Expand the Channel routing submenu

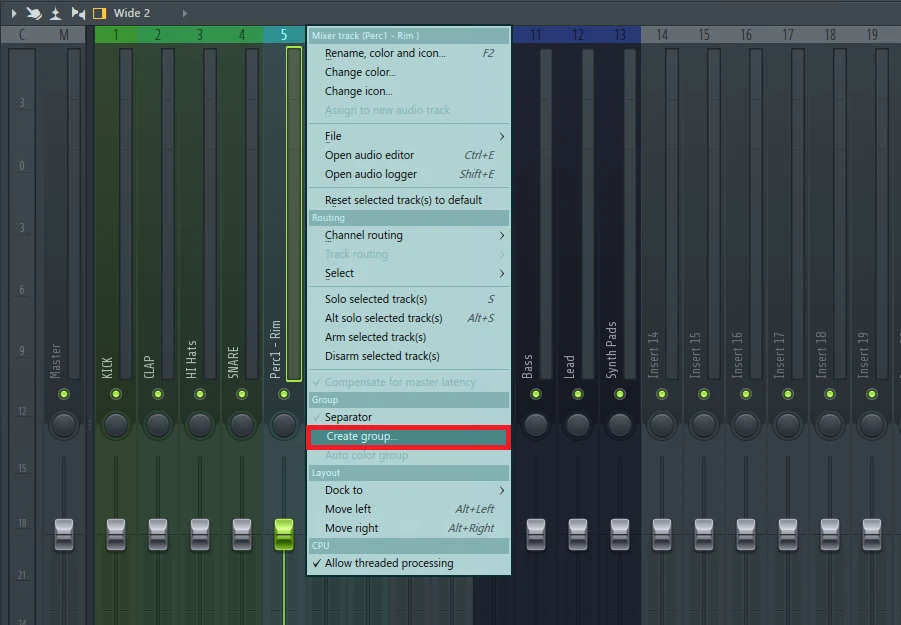pos(408,236)
